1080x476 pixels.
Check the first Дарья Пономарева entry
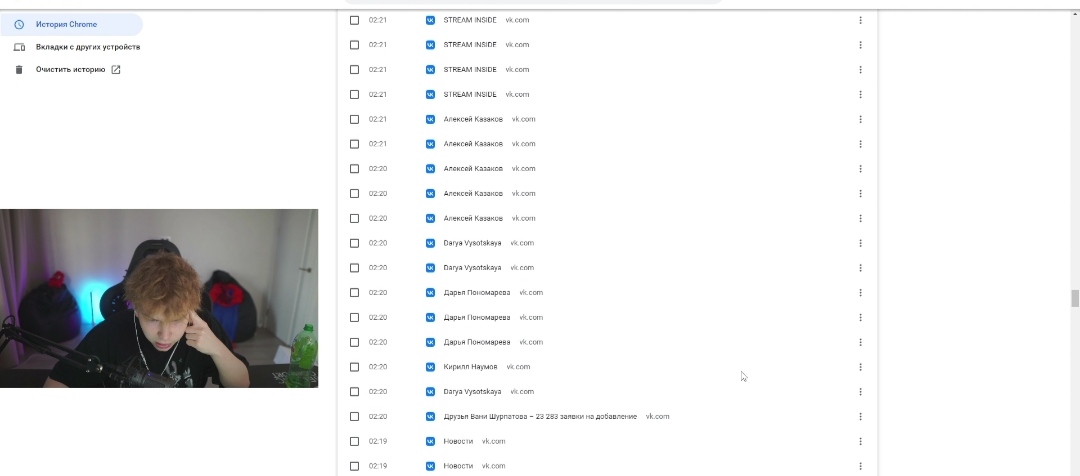click(354, 293)
